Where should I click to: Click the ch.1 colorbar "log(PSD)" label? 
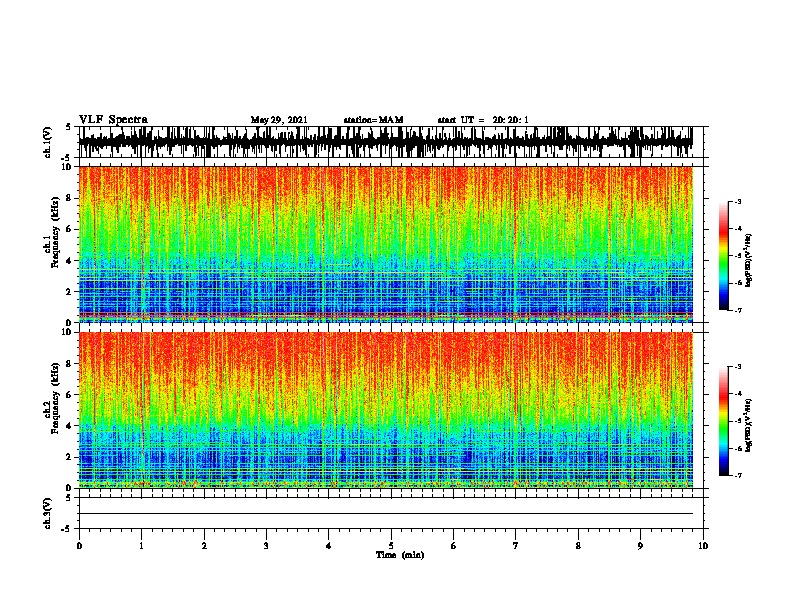point(748,261)
